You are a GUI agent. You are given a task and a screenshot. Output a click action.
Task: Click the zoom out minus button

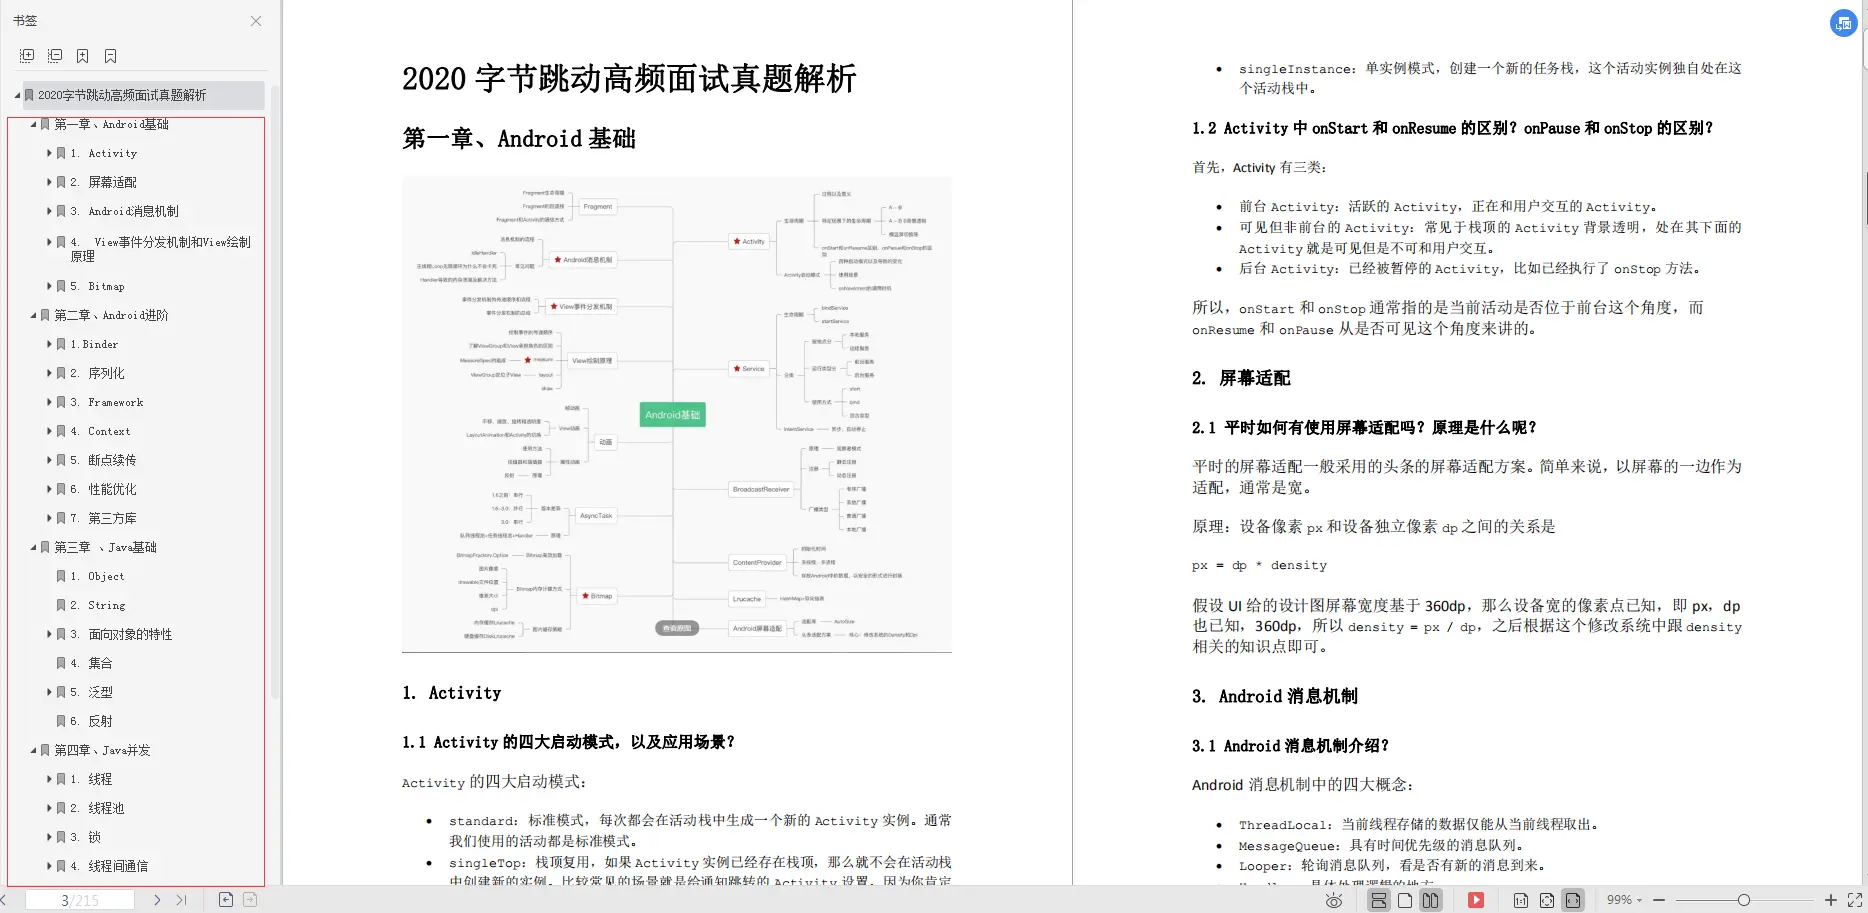coord(1659,900)
